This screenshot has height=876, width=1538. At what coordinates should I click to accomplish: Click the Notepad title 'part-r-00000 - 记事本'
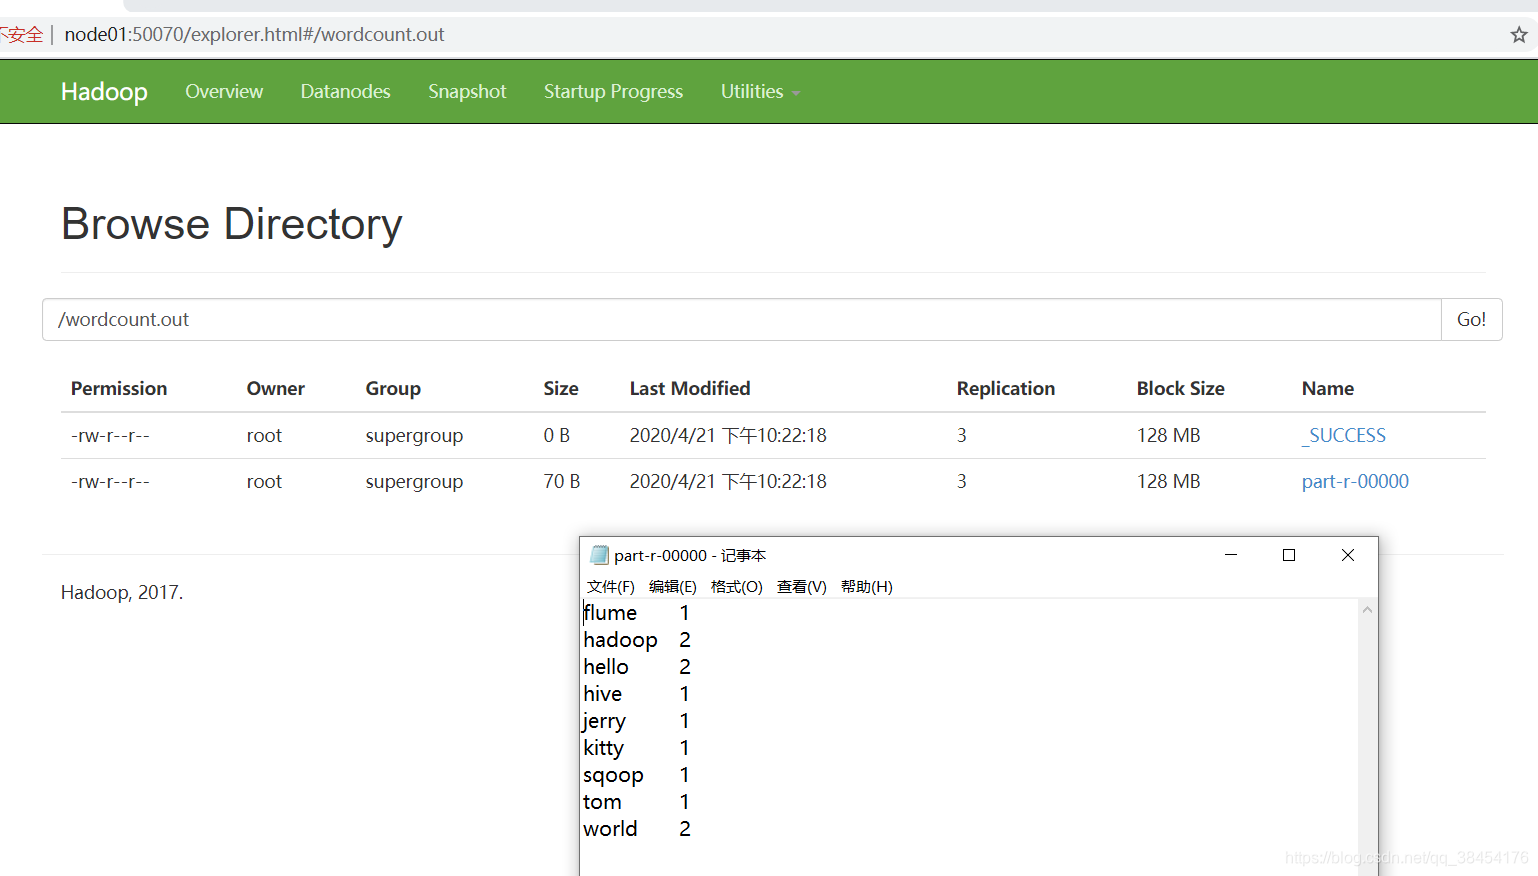click(690, 555)
